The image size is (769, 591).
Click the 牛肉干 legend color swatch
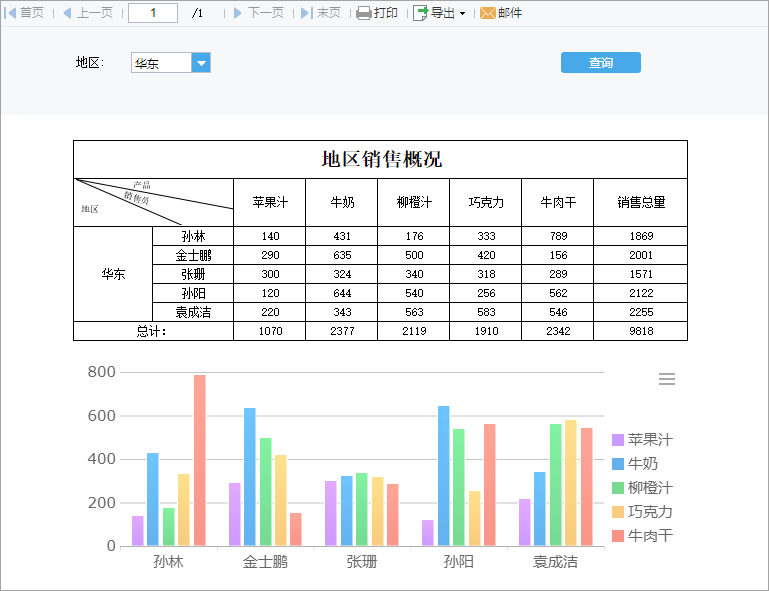[x=618, y=536]
